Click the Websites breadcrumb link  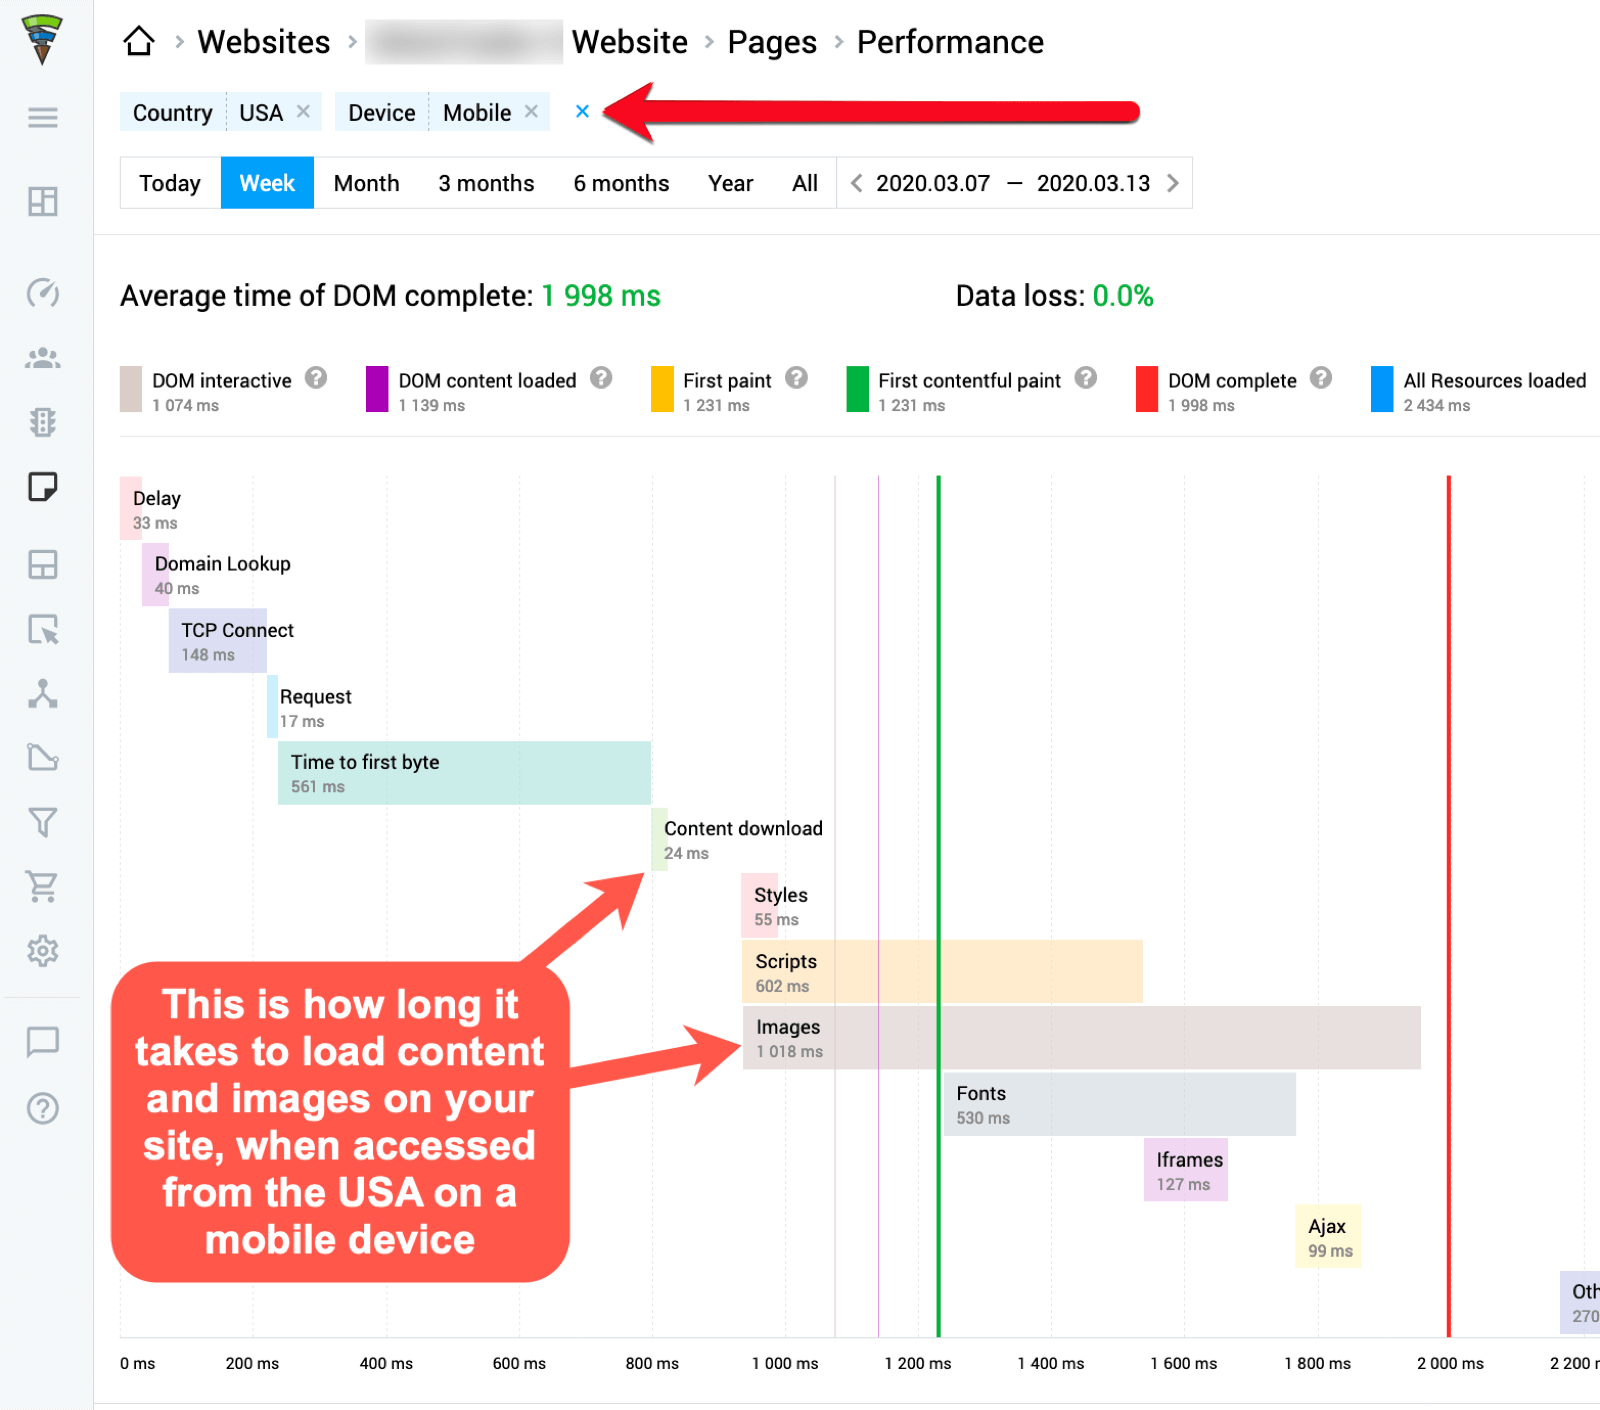coord(264,42)
